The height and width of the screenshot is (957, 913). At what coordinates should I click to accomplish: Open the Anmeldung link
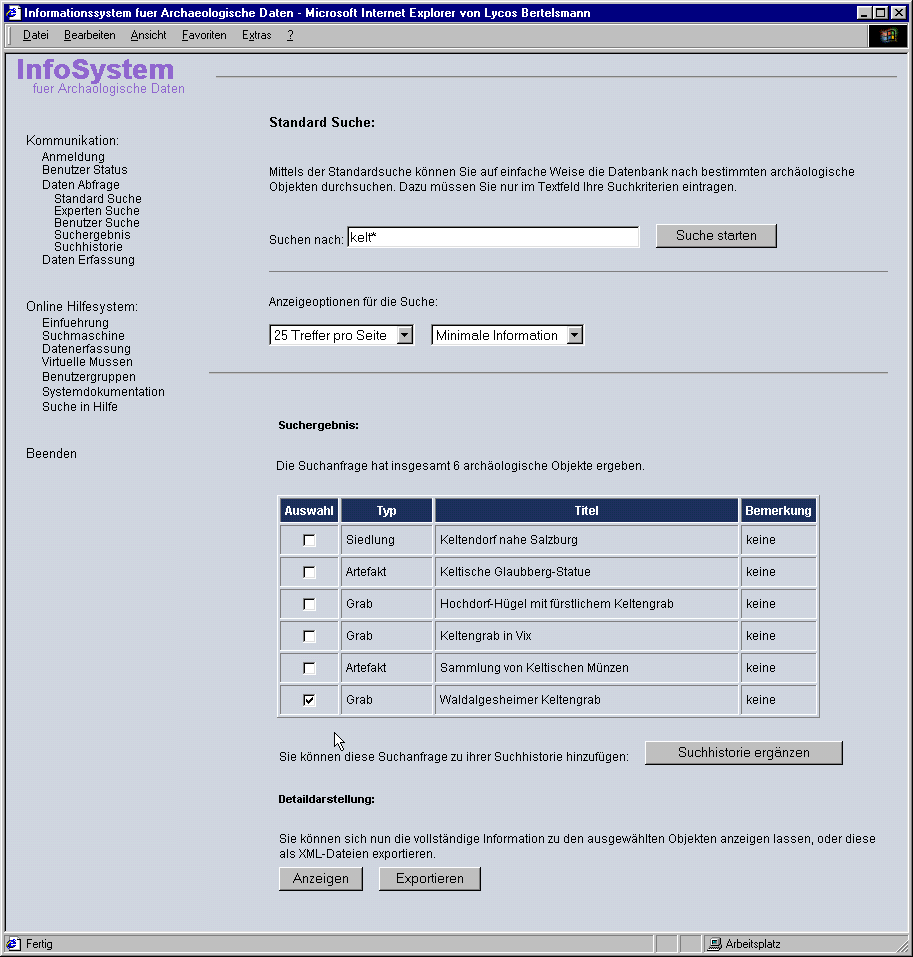[73, 157]
